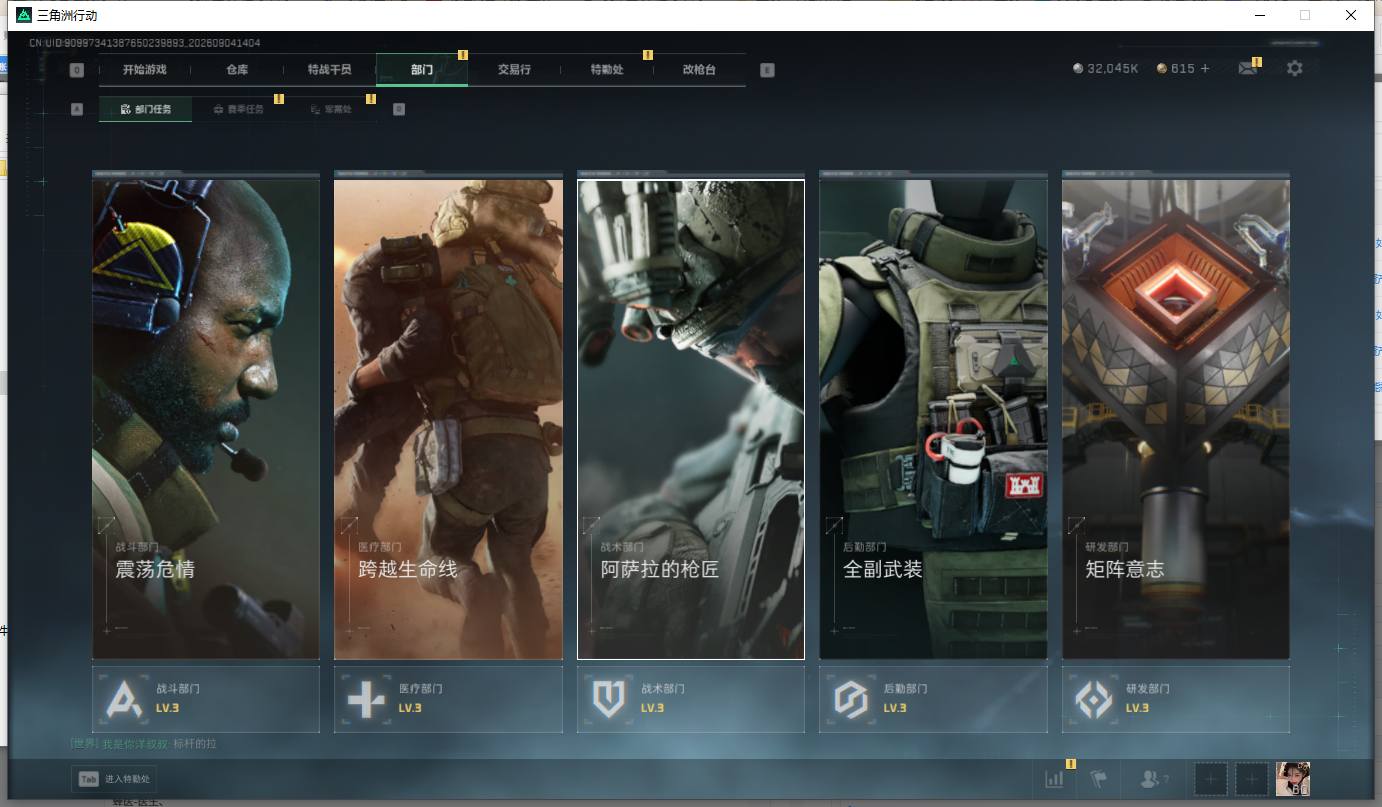Click the 后勤部门 hexagon icon
Screen dimensions: 1382x807
pyautogui.click(x=851, y=699)
